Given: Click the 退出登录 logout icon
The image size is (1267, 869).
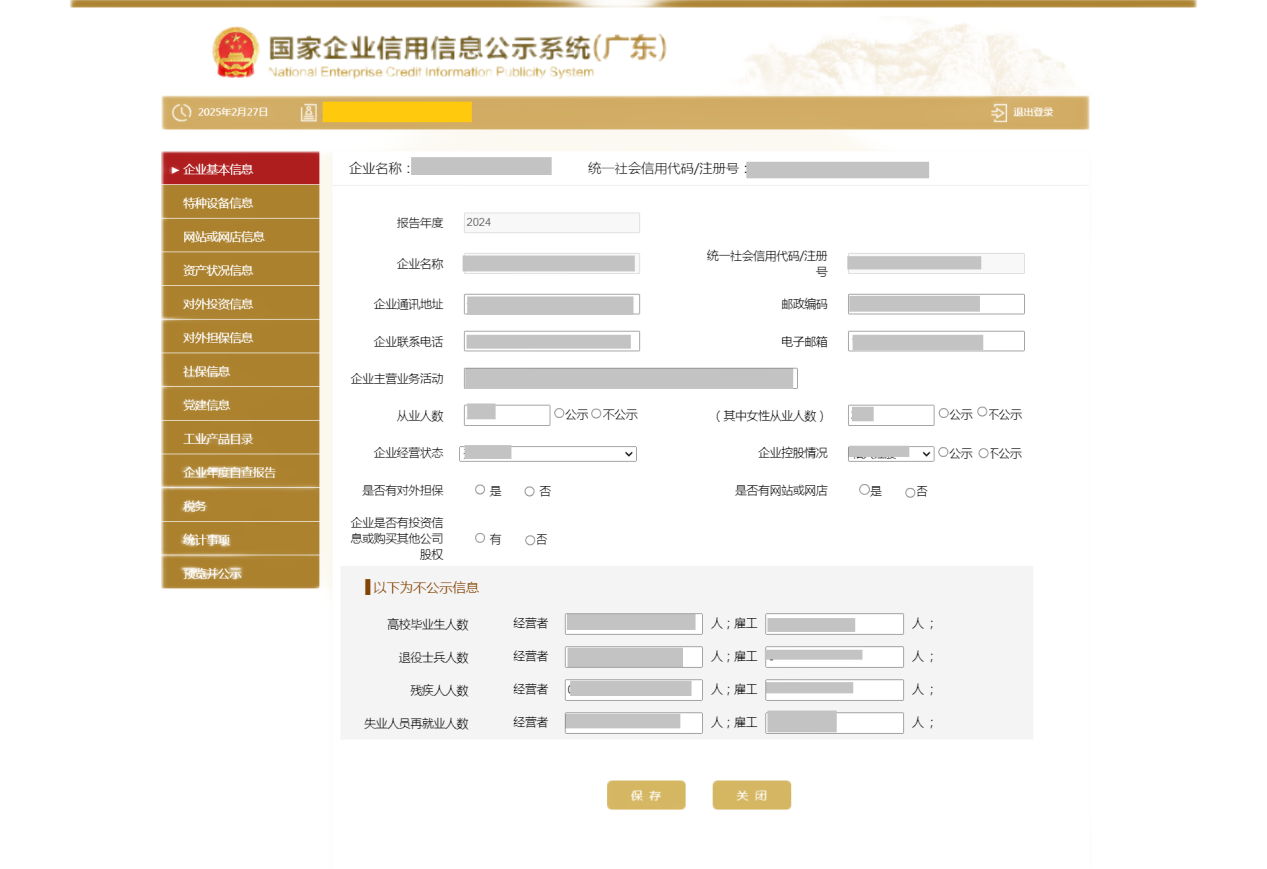Looking at the screenshot, I should [x=998, y=112].
